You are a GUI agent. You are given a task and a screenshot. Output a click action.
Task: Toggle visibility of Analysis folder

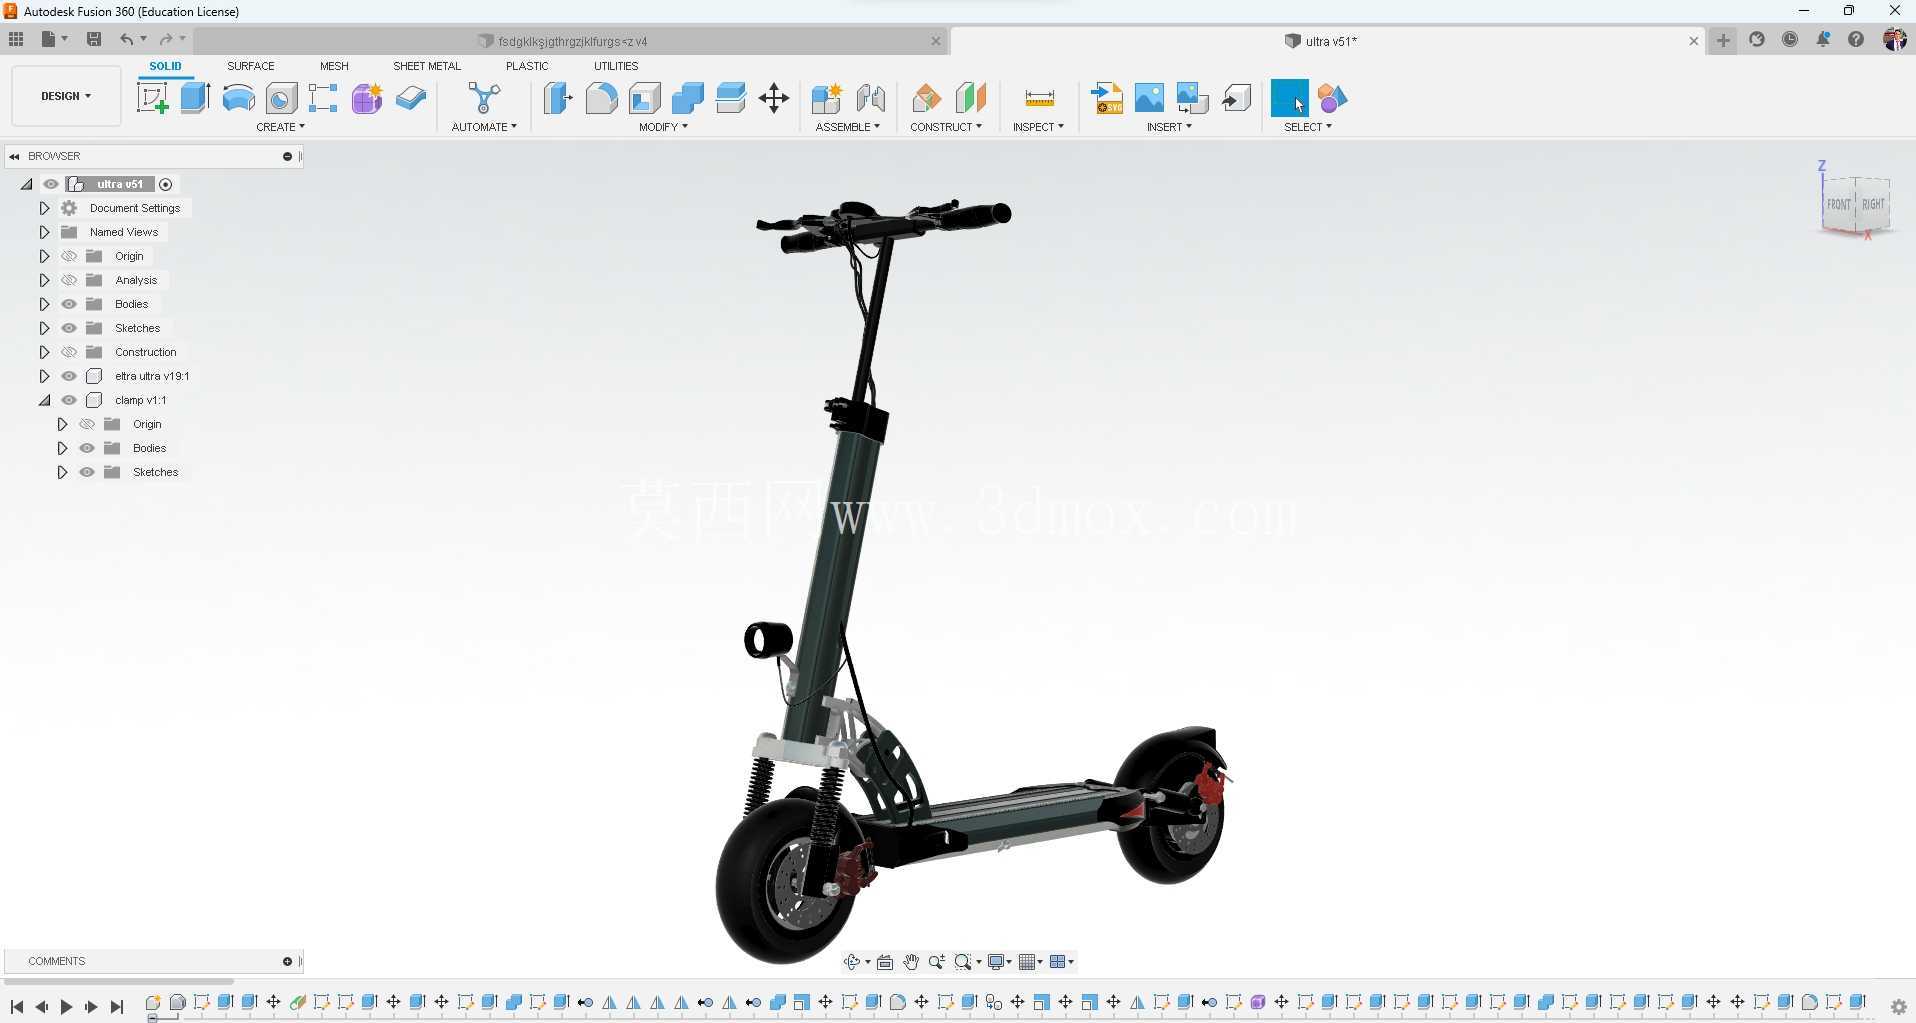pos(69,280)
